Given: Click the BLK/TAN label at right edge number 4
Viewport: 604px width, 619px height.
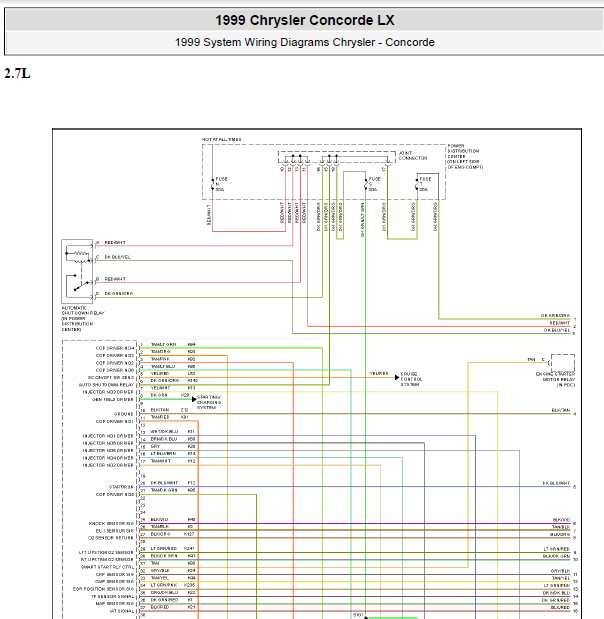Looking at the screenshot, I should [561, 411].
